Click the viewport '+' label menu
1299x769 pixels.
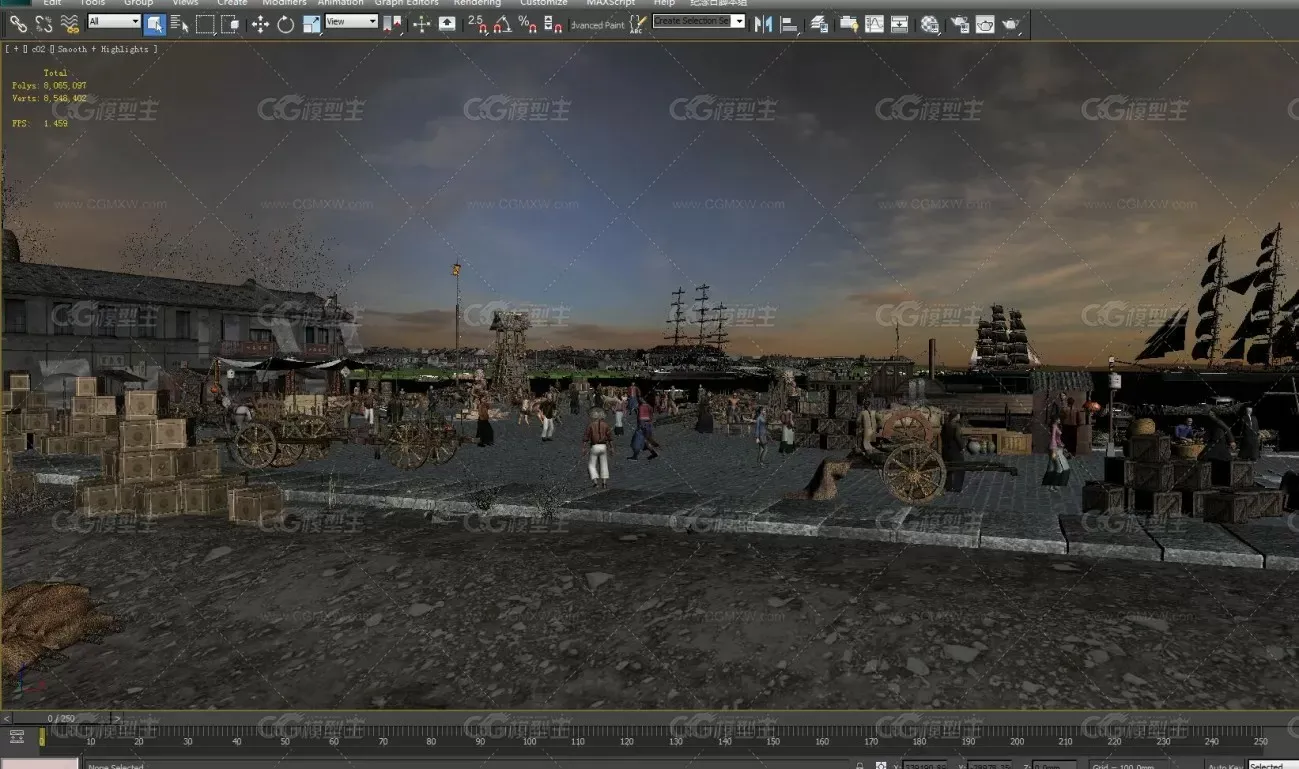[x=18, y=48]
